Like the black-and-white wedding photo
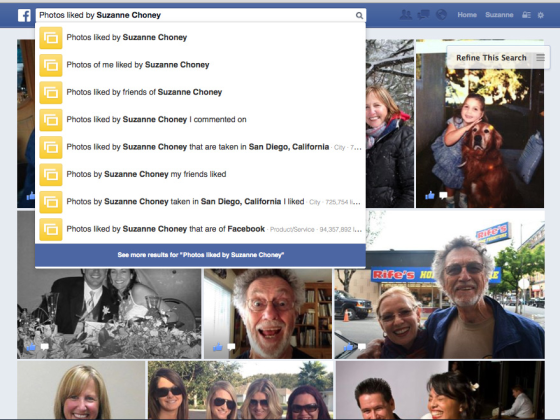 (x=31, y=346)
